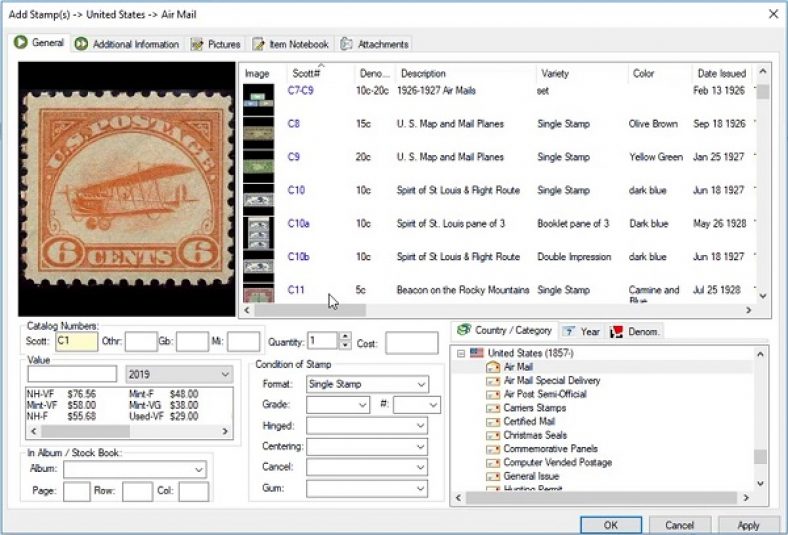Image resolution: width=788 pixels, height=535 pixels.
Task: Select the C10a stamp thumbnail image
Action: pos(259,232)
